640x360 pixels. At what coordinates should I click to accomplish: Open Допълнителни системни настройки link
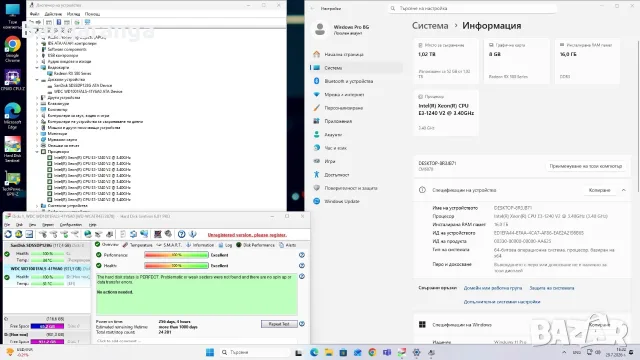click(502, 302)
